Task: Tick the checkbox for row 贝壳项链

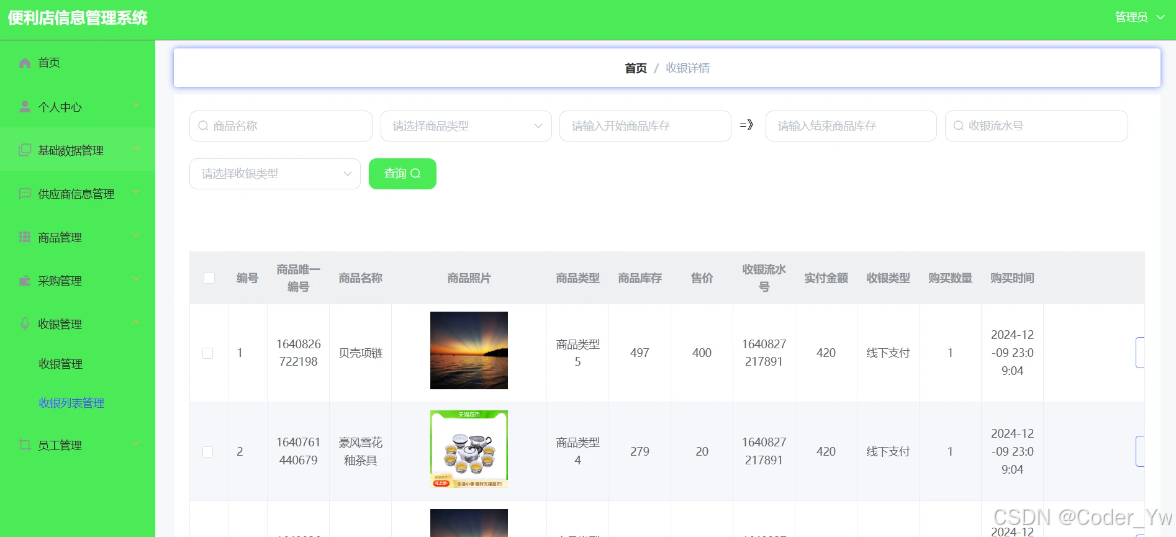Action: [x=208, y=352]
